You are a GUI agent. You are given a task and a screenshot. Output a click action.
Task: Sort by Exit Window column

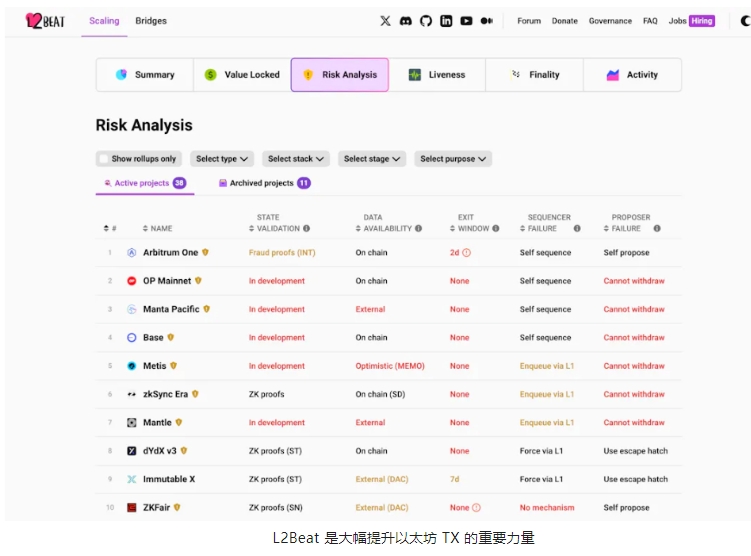pyautogui.click(x=470, y=223)
